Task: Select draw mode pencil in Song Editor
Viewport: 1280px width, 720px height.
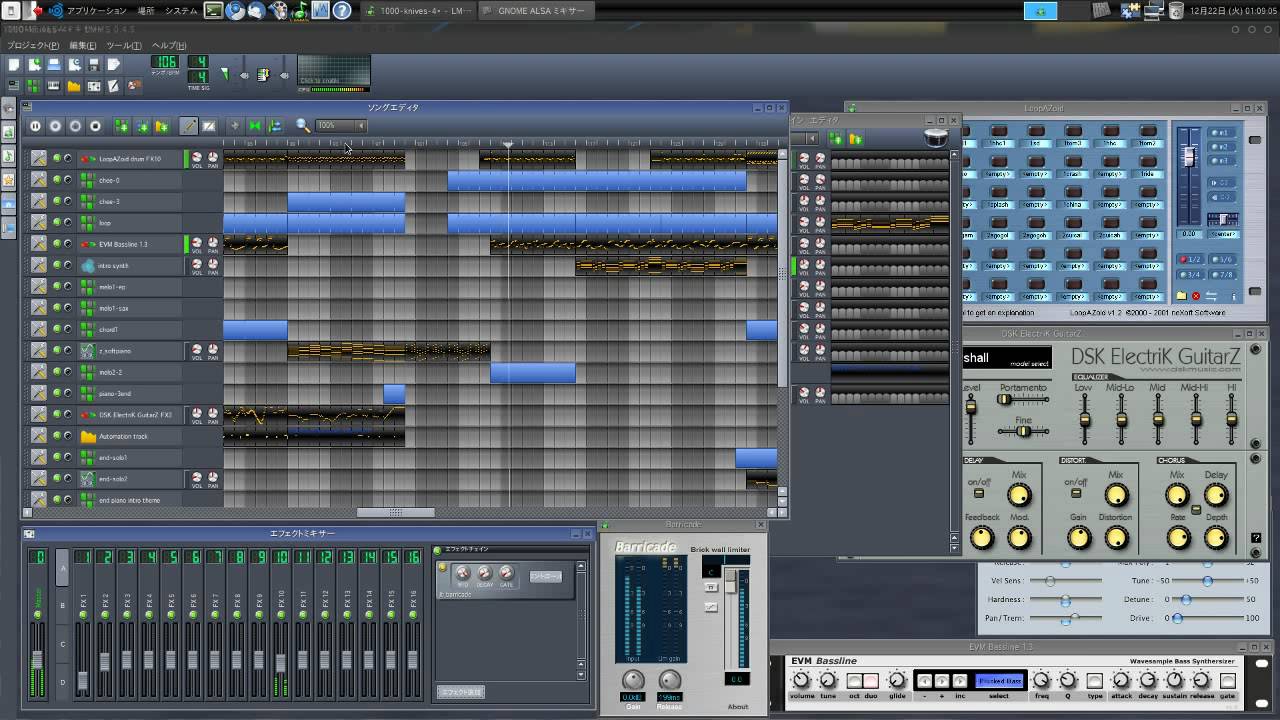Action: coord(189,126)
